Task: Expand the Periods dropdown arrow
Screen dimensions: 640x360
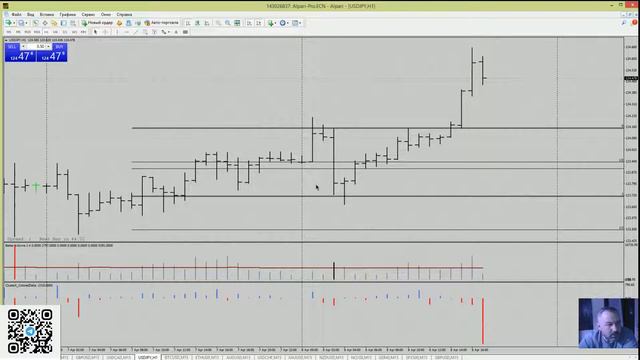Action: click(x=288, y=23)
